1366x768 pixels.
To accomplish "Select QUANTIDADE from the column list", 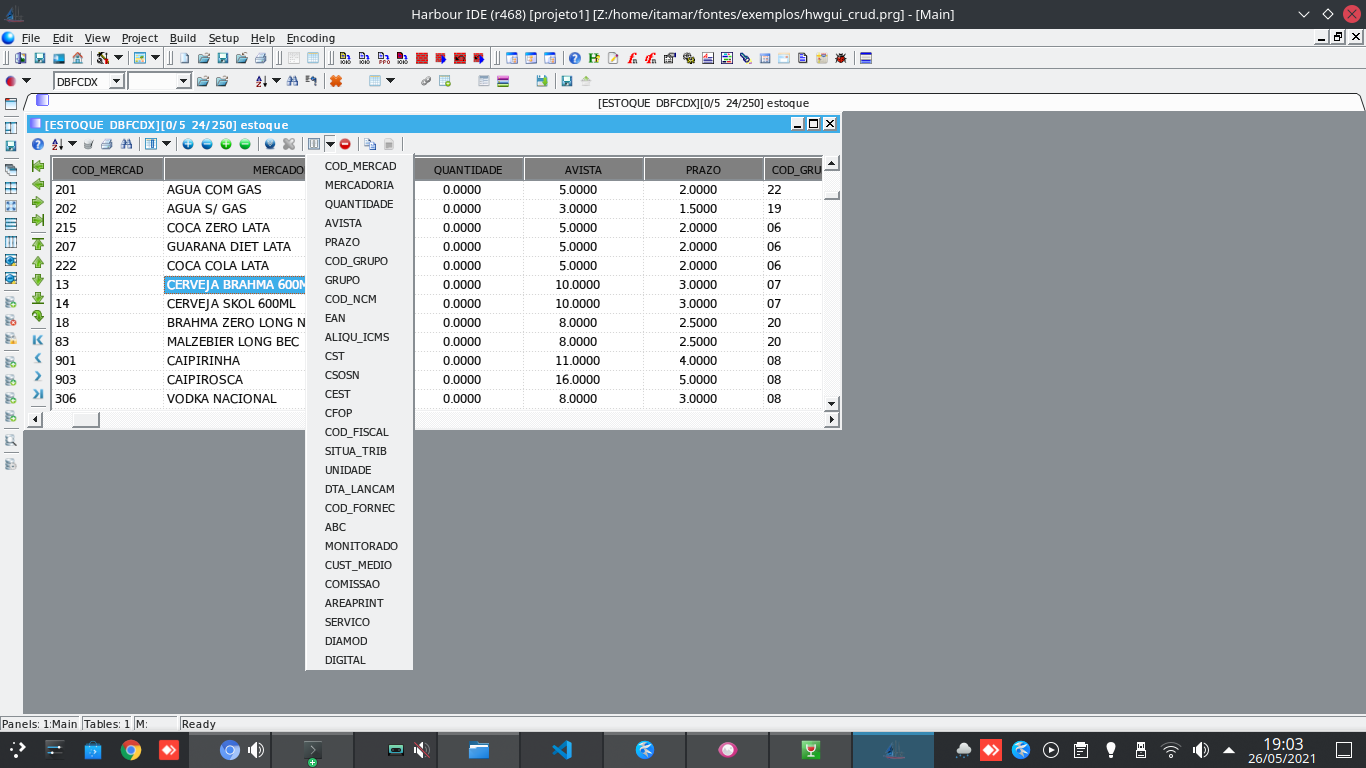I will (x=359, y=204).
